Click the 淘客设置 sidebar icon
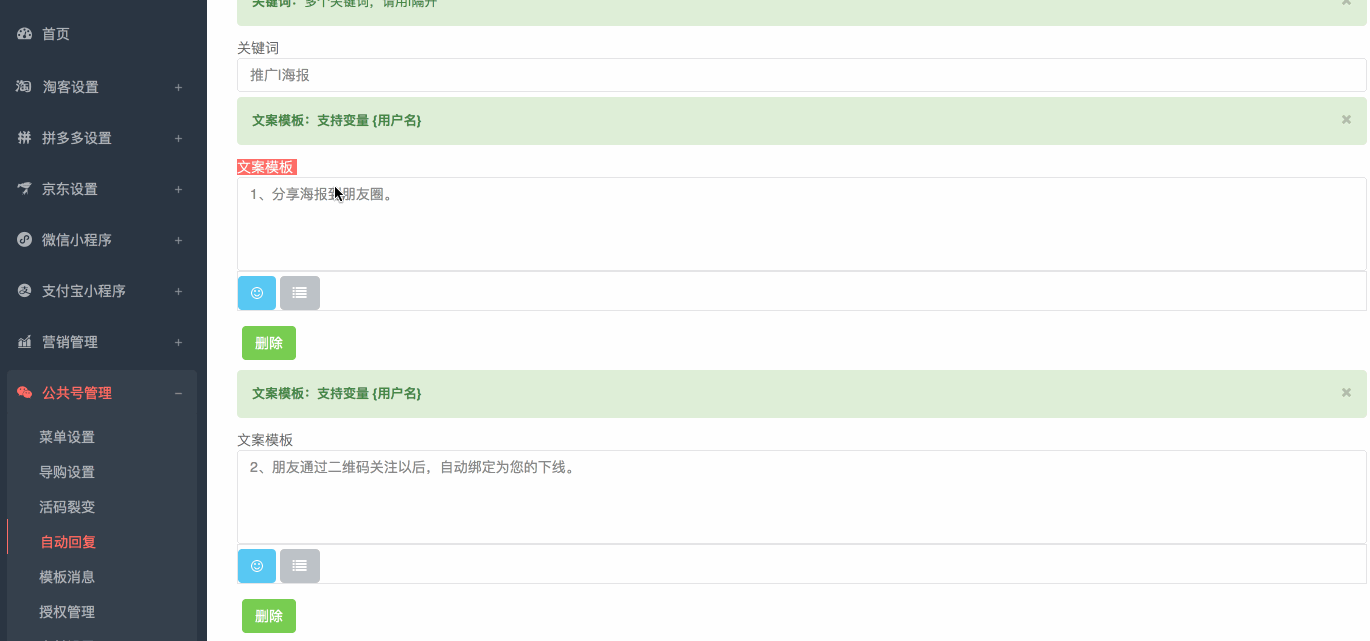The height and width of the screenshot is (641, 1370). [x=25, y=87]
